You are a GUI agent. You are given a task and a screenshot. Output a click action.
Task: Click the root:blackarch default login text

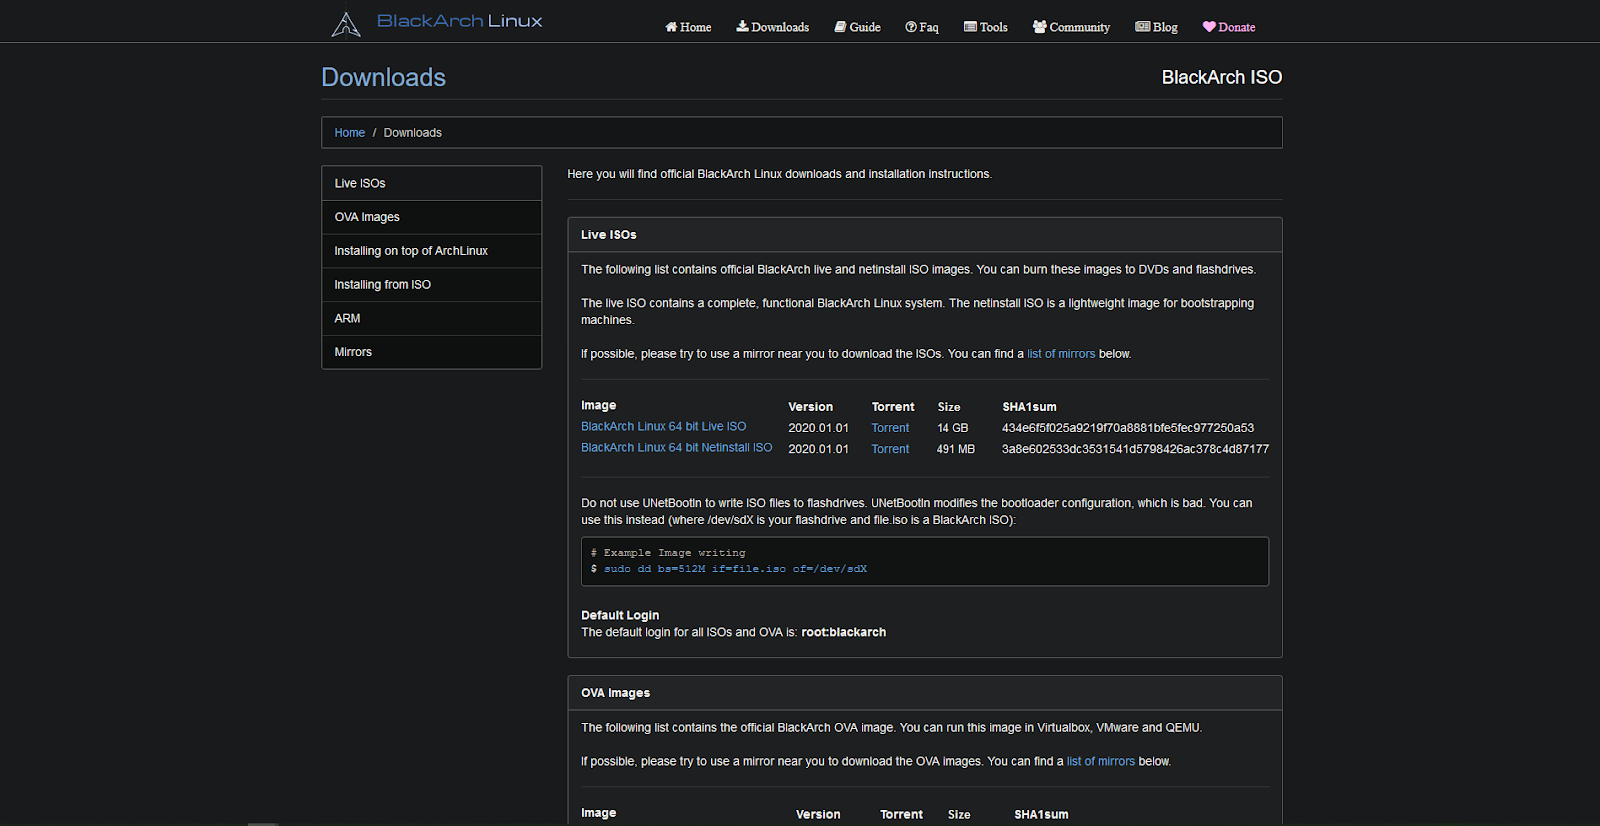point(844,633)
